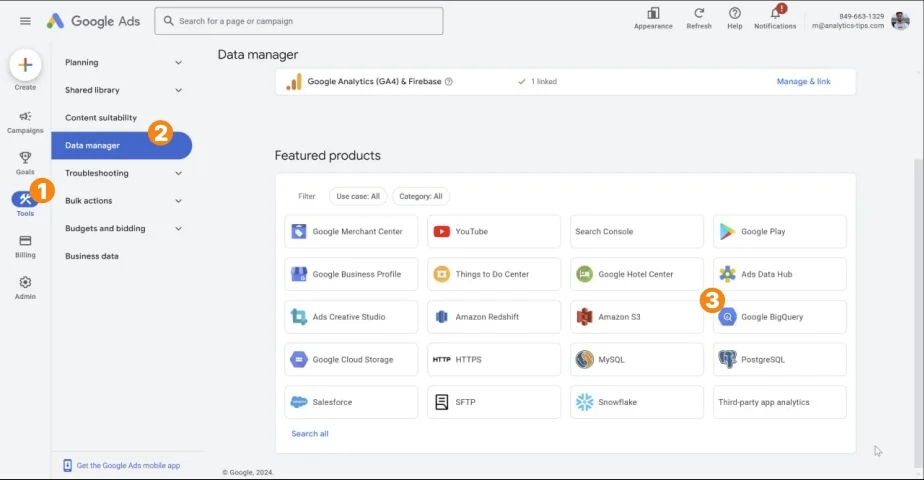The height and width of the screenshot is (480, 924).
Task: Select the Google Business Profile card
Action: [x=351, y=274]
